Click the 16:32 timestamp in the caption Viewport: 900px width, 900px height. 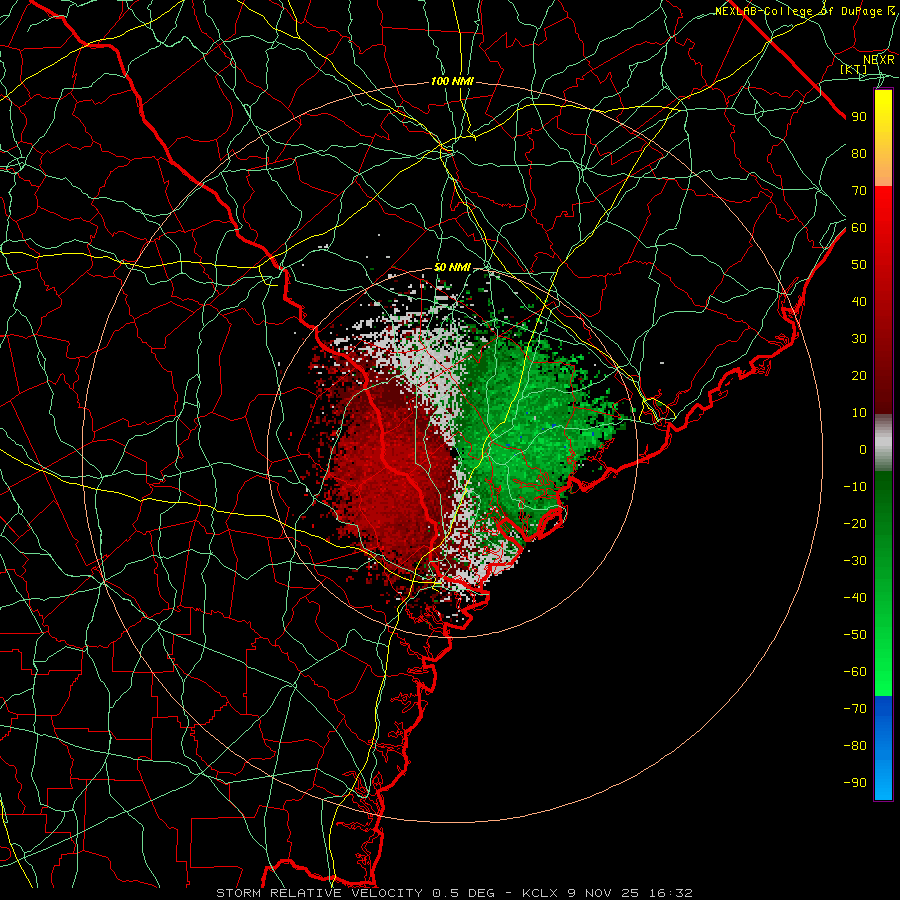(x=671, y=893)
